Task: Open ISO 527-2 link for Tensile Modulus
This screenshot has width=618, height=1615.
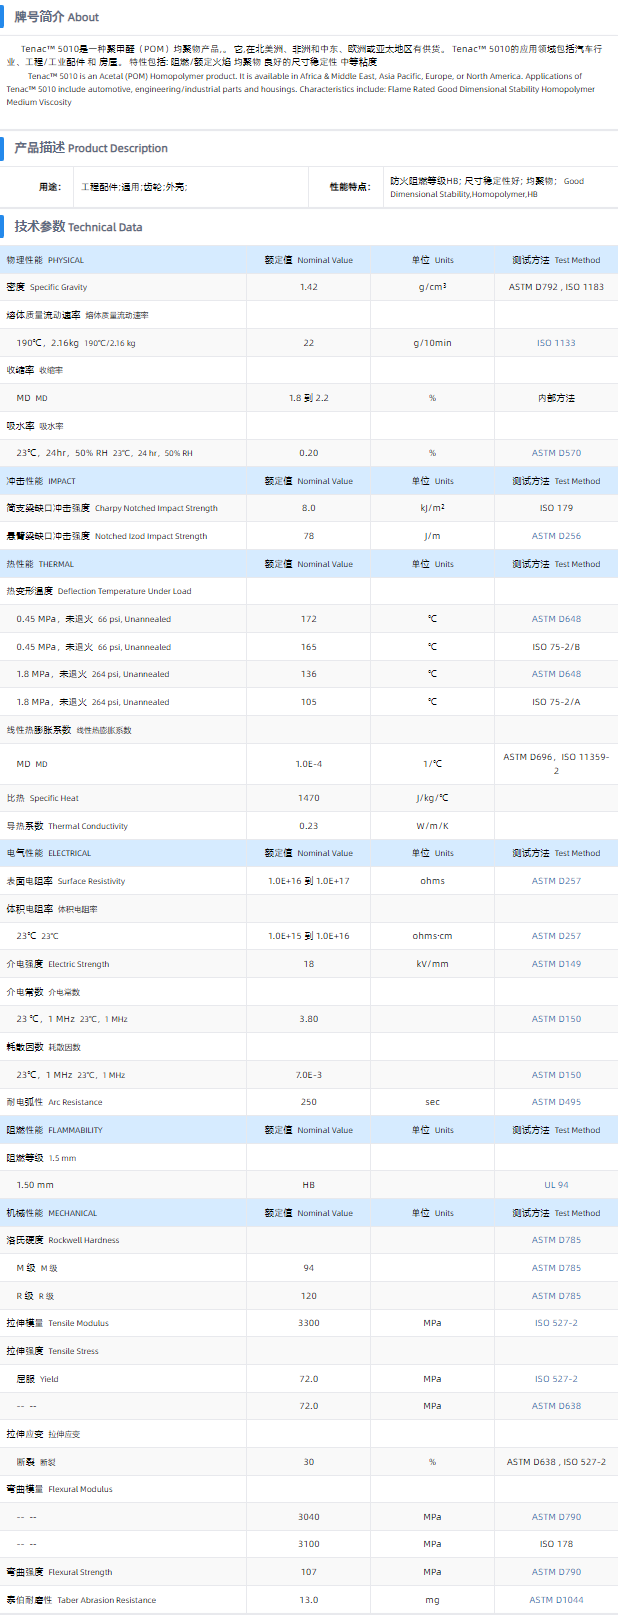Action: [x=556, y=1323]
